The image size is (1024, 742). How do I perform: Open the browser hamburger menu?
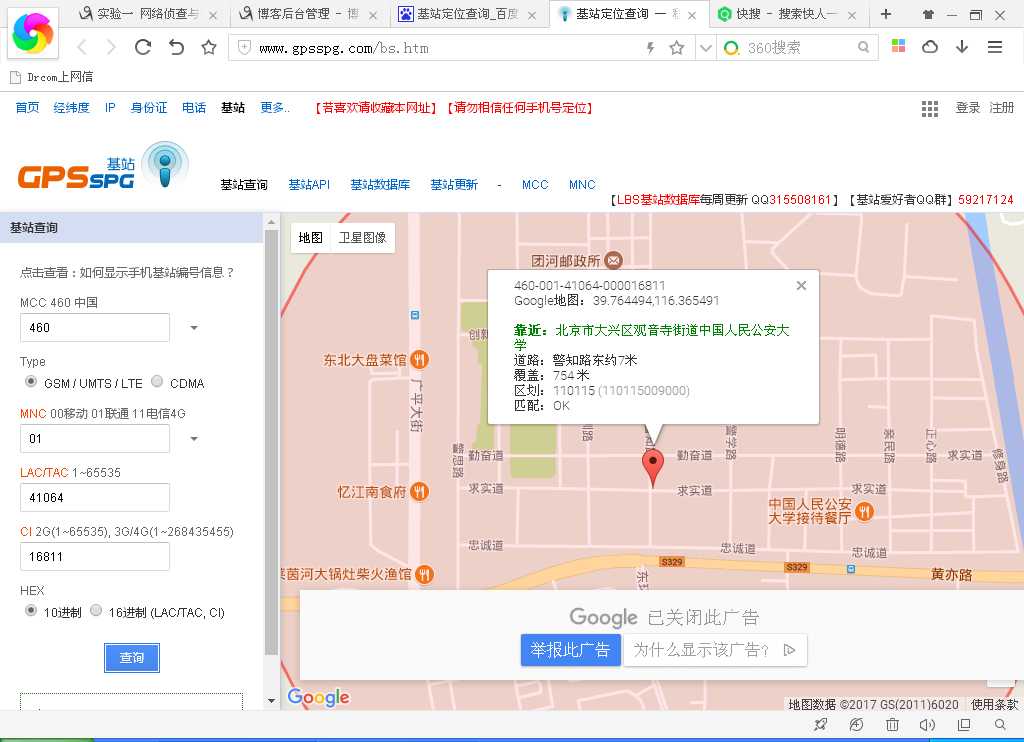(995, 46)
